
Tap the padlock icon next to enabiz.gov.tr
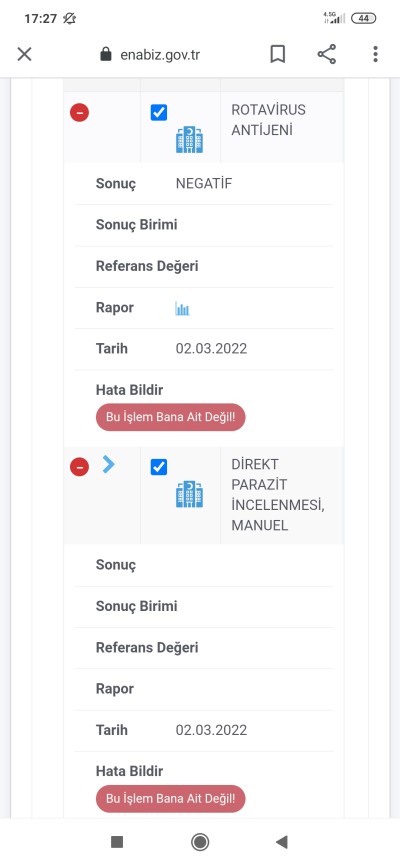pos(106,54)
